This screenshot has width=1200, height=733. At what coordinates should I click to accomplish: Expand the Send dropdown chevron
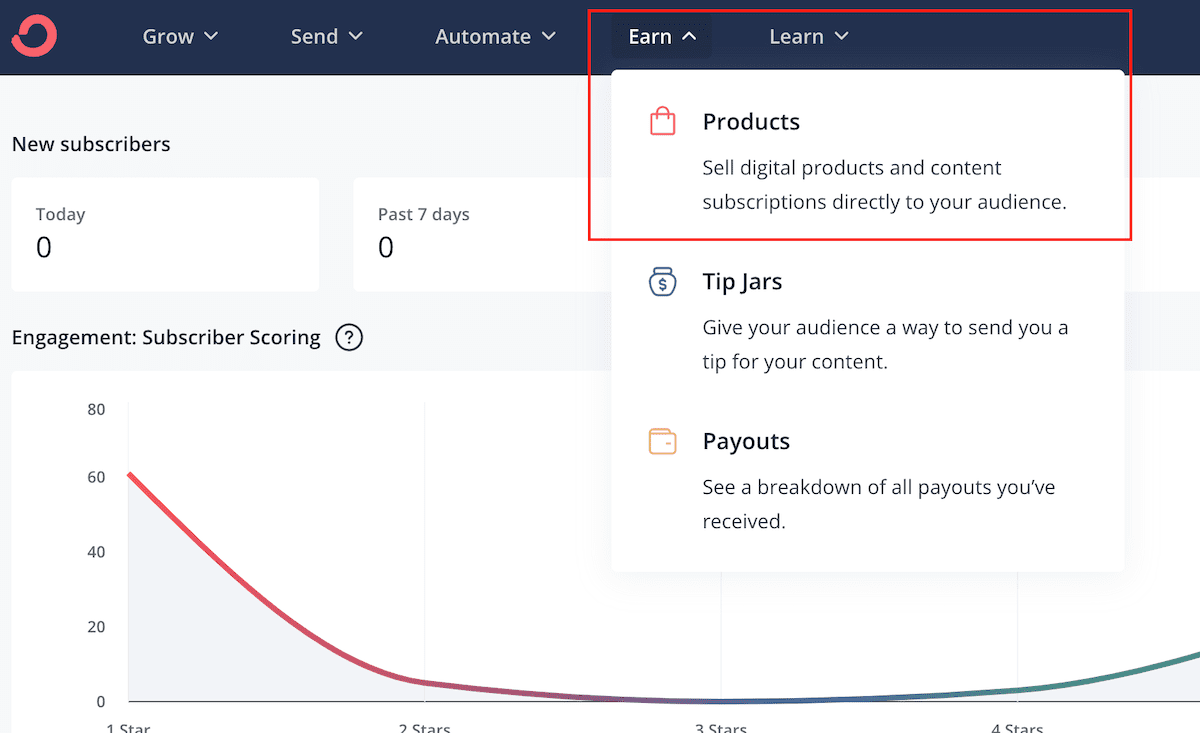point(357,36)
